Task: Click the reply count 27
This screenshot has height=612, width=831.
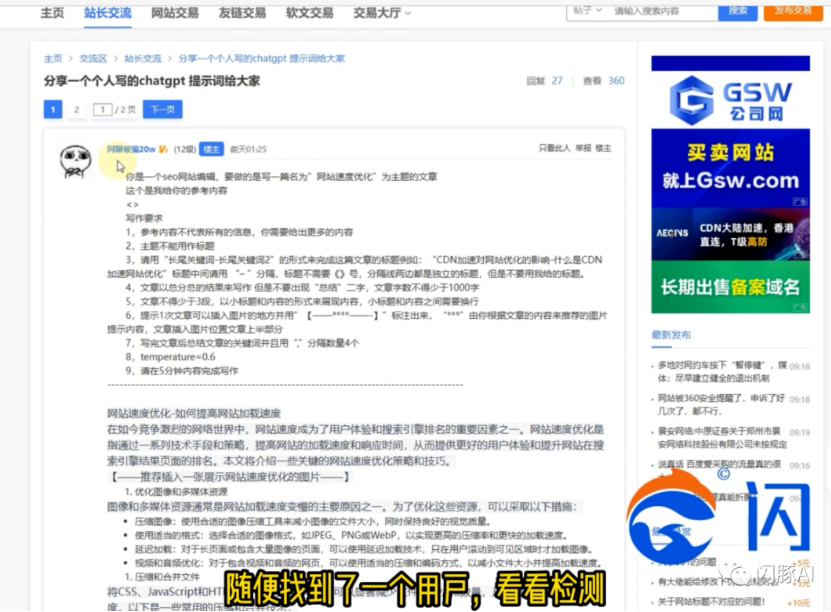Action: tap(556, 81)
